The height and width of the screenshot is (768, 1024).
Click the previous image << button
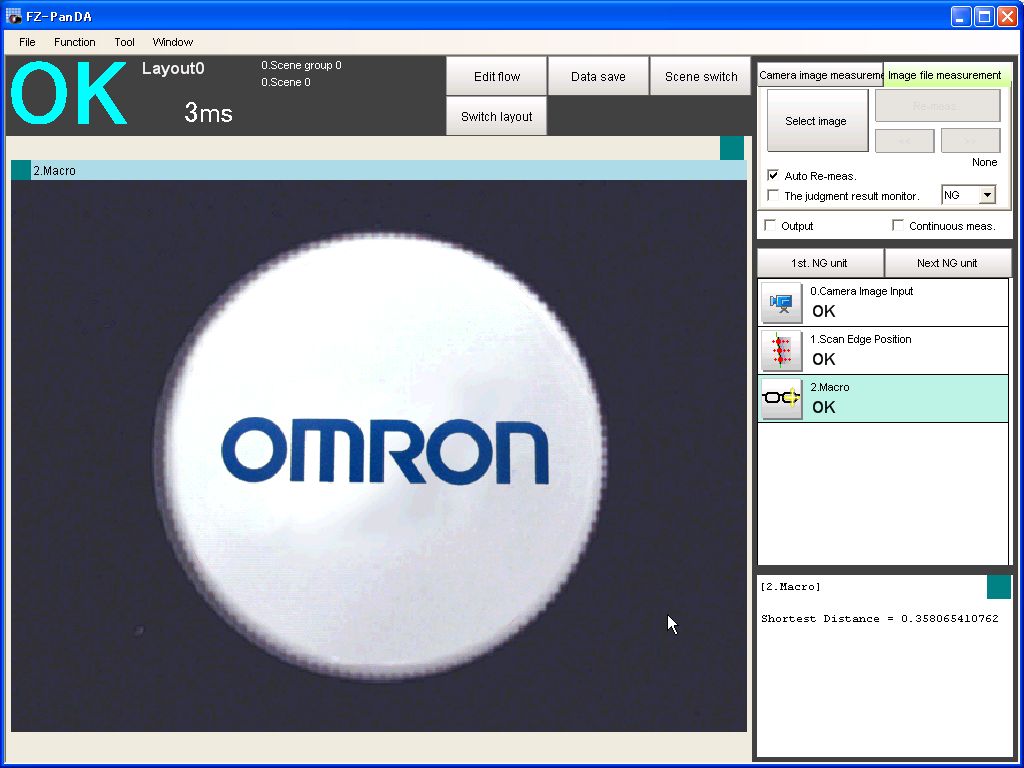click(904, 140)
